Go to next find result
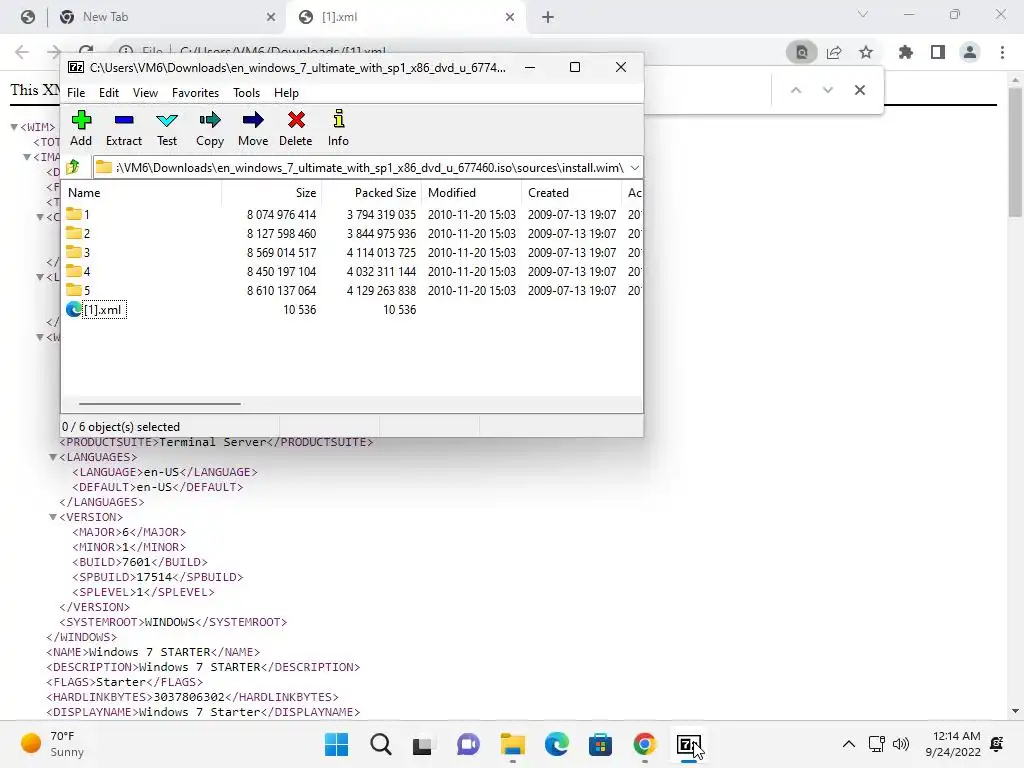This screenshot has height=768, width=1024. [x=827, y=90]
